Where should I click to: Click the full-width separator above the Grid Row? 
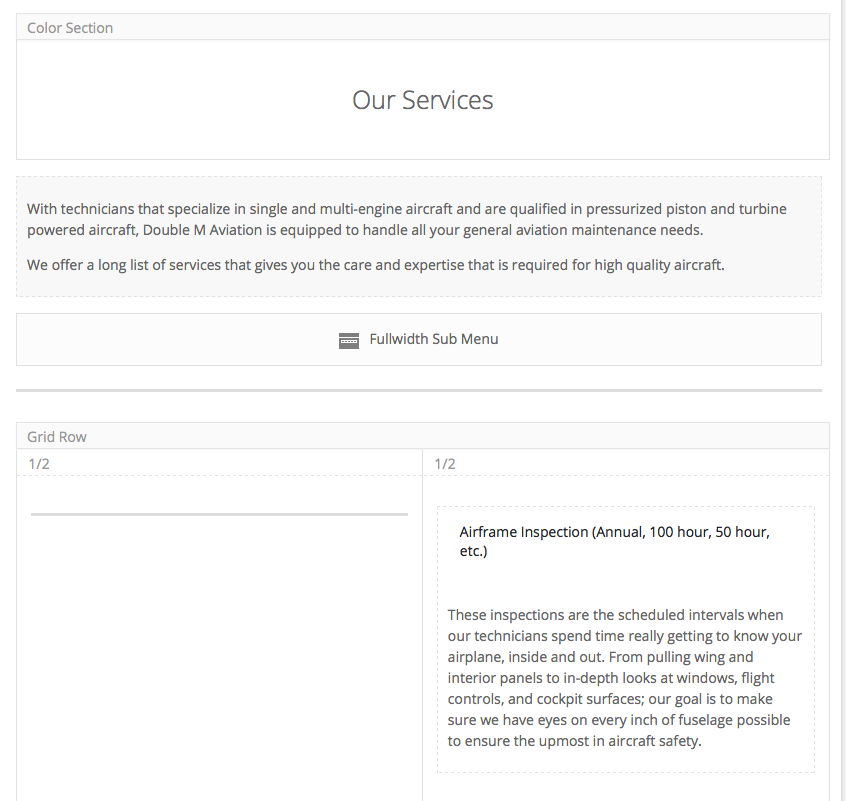point(419,390)
